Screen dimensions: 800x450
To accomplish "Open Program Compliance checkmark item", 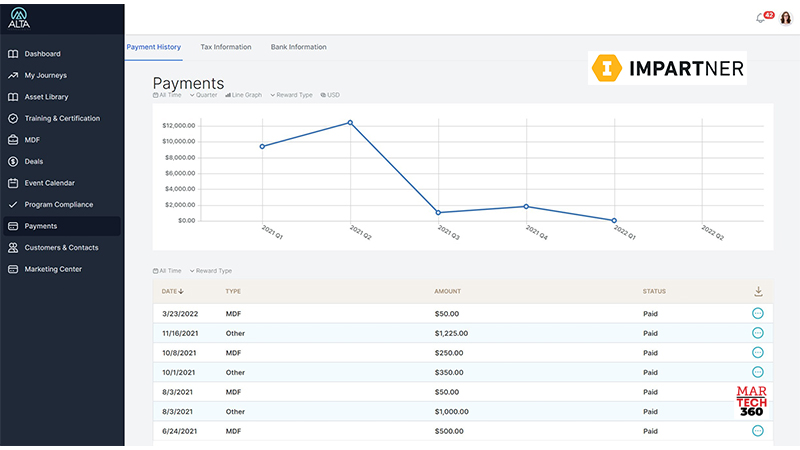I will point(59,205).
